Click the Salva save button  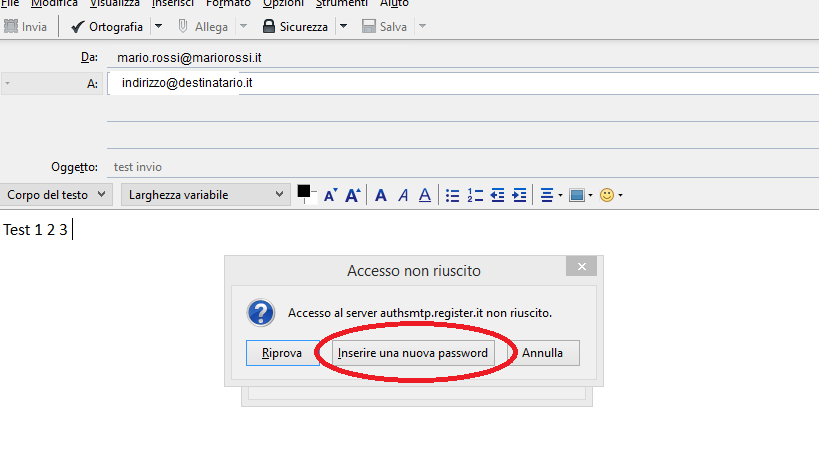pos(384,27)
